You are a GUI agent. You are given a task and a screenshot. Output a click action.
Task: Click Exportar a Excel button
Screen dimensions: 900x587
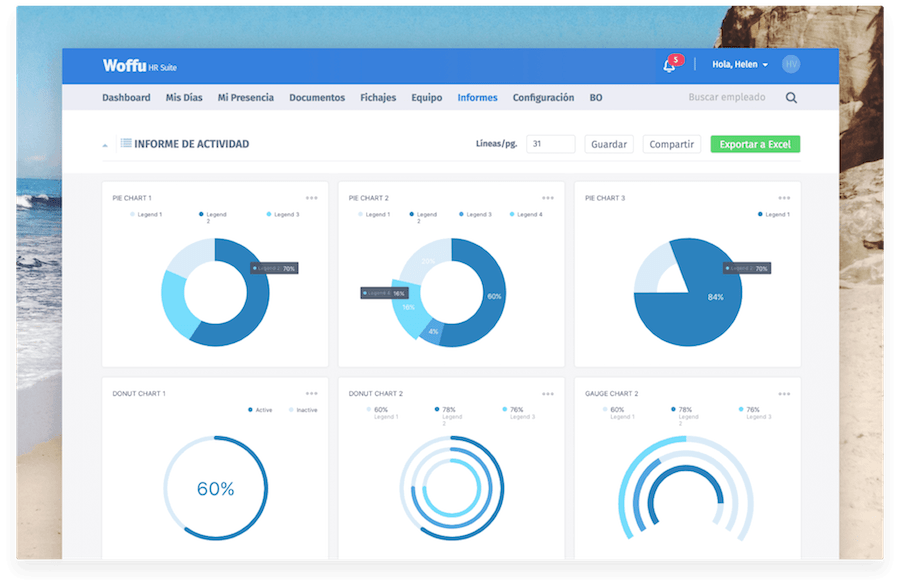(x=755, y=144)
